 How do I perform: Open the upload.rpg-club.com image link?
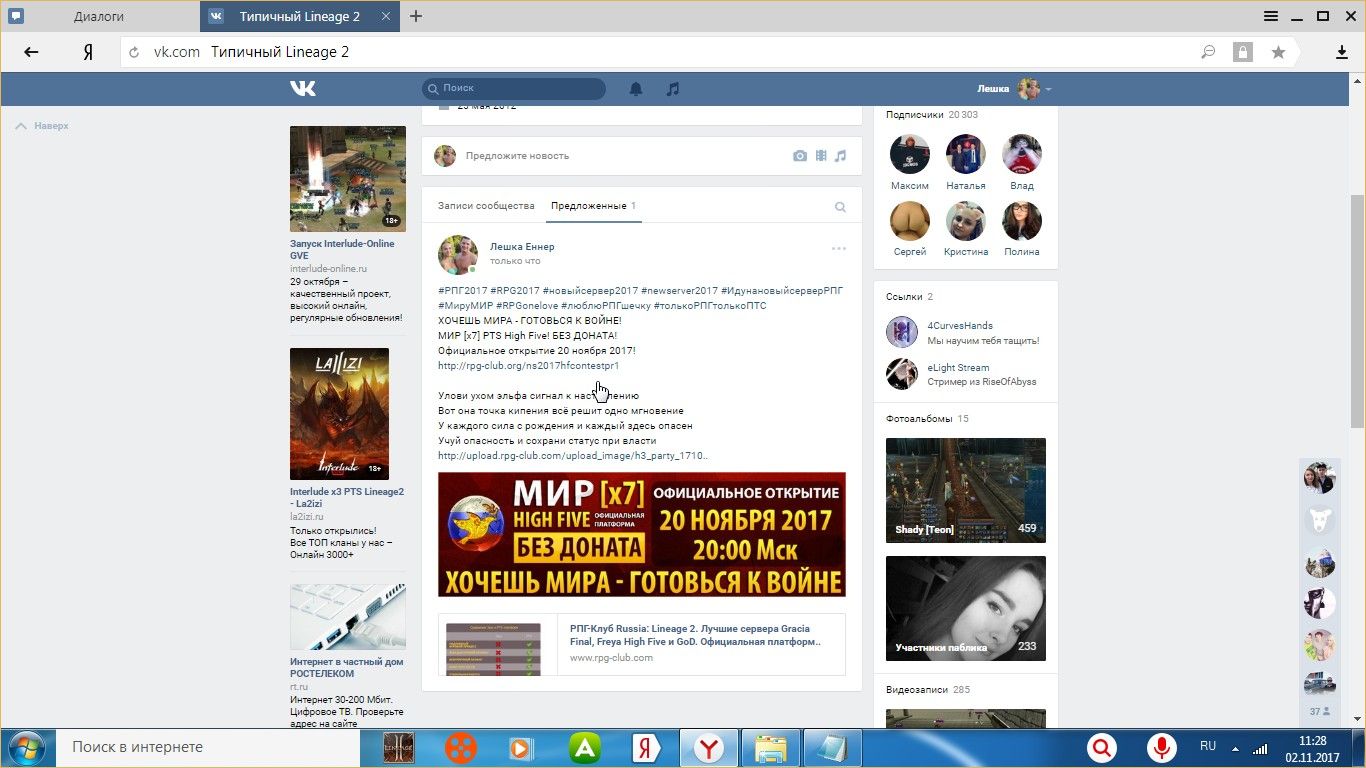[x=573, y=456]
